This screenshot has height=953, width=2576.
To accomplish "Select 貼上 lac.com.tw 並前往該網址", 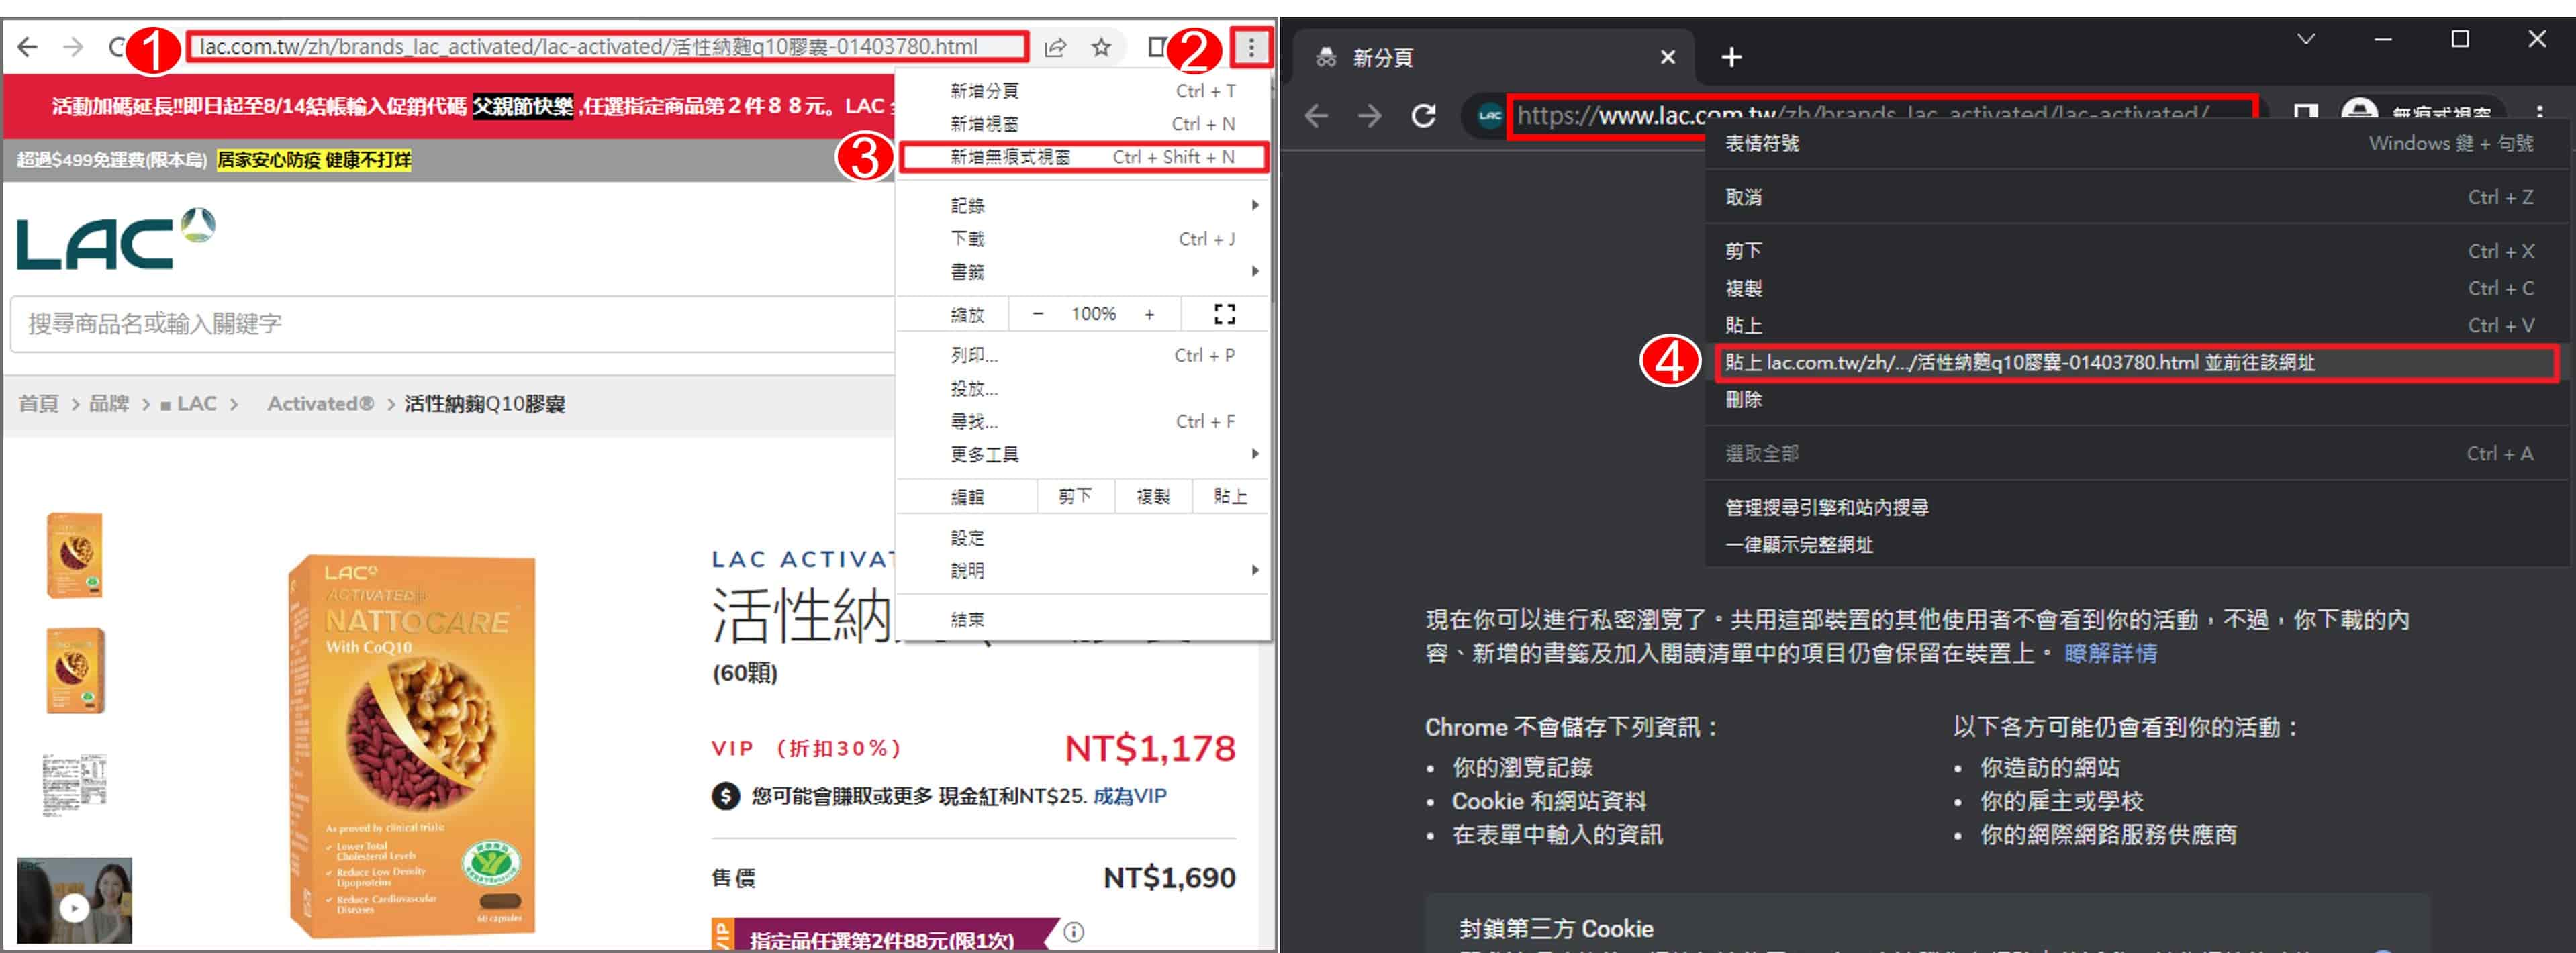I will 2136,362.
